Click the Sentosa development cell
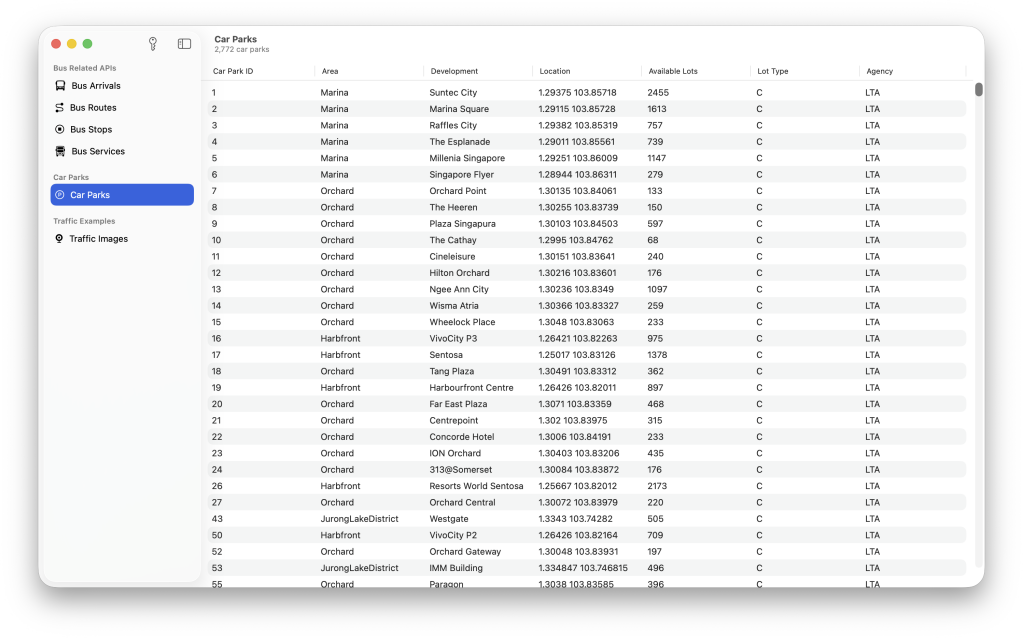The image size is (1023, 638). point(446,355)
